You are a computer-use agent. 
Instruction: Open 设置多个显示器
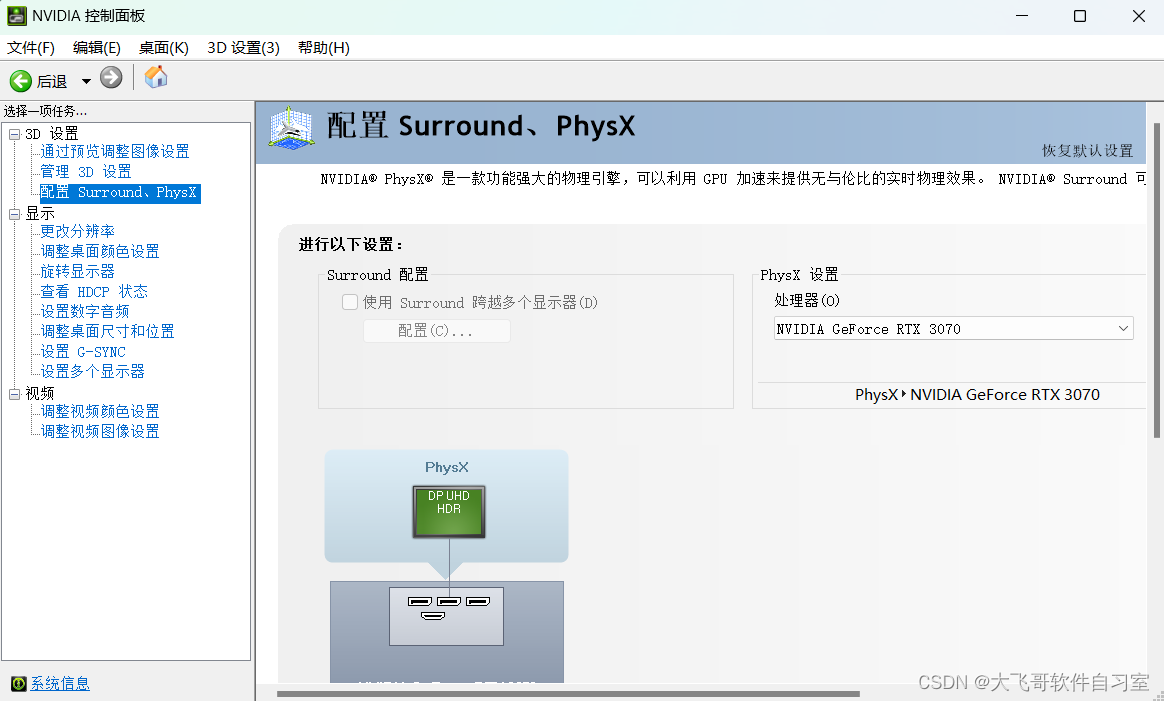(92, 371)
